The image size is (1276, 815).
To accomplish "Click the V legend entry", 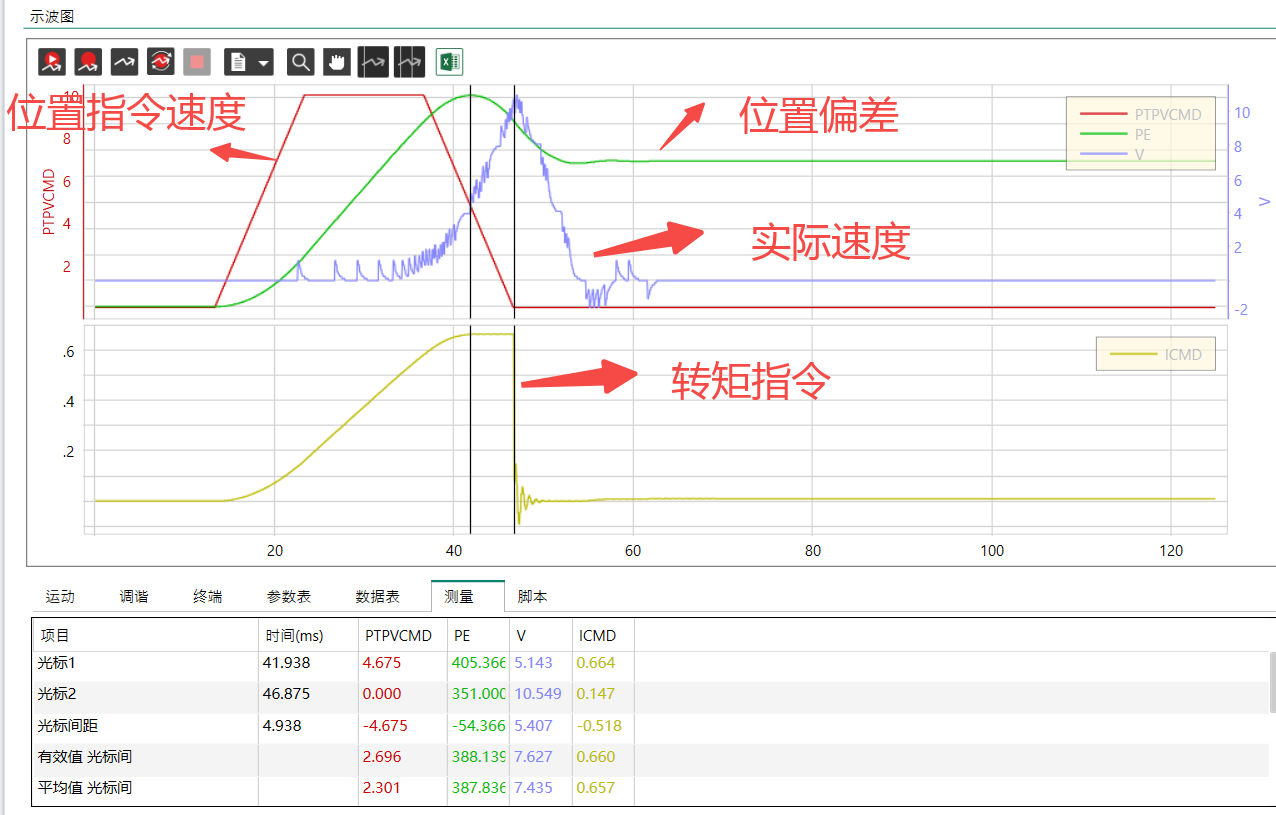I will [x=1111, y=154].
